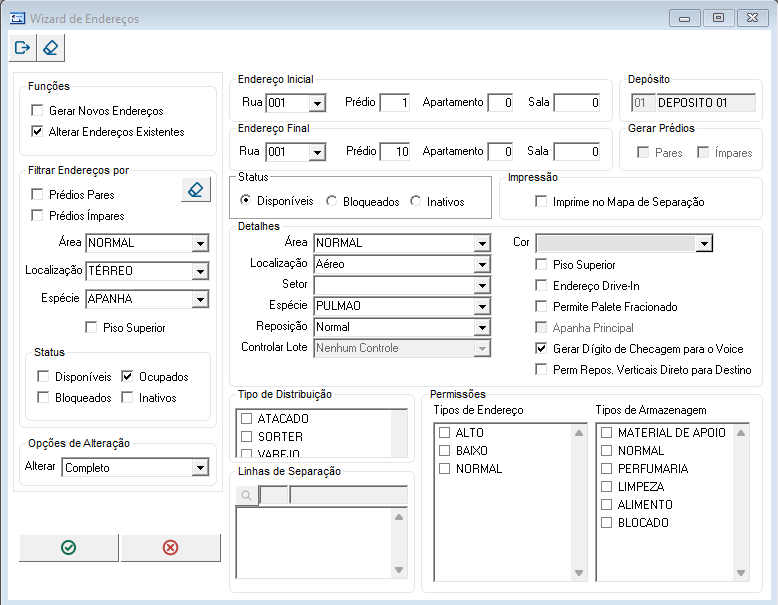Click Prédio field in Endereço Inicial
The height and width of the screenshot is (605, 778).
pyautogui.click(x=395, y=103)
